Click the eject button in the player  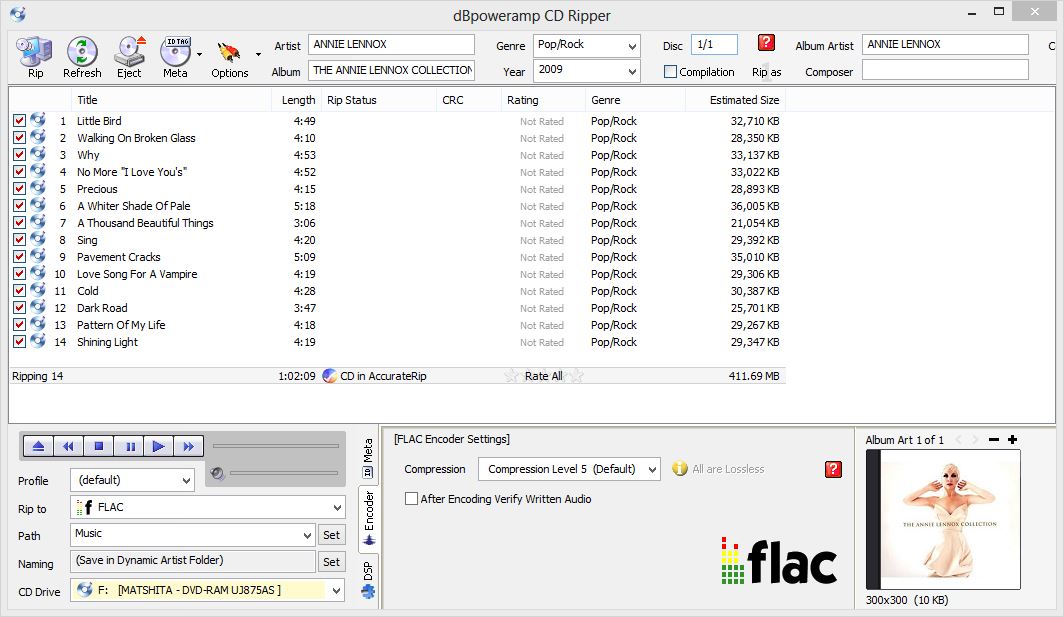click(x=38, y=446)
